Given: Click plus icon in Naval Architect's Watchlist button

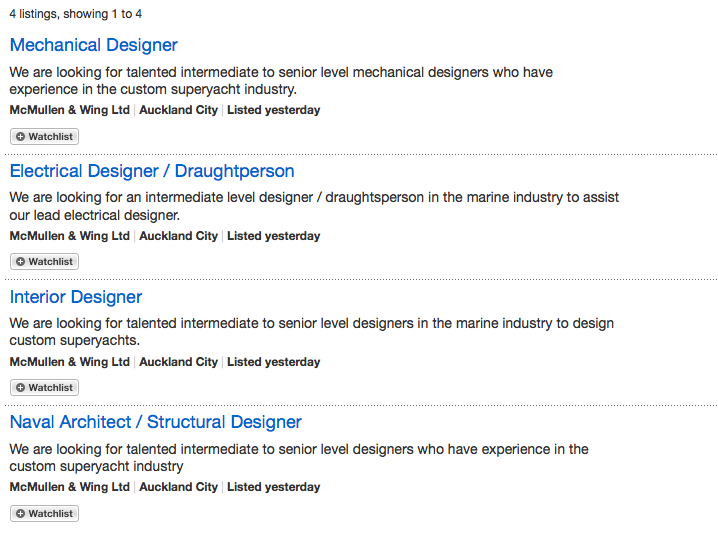Looking at the screenshot, I should pos(21,513).
